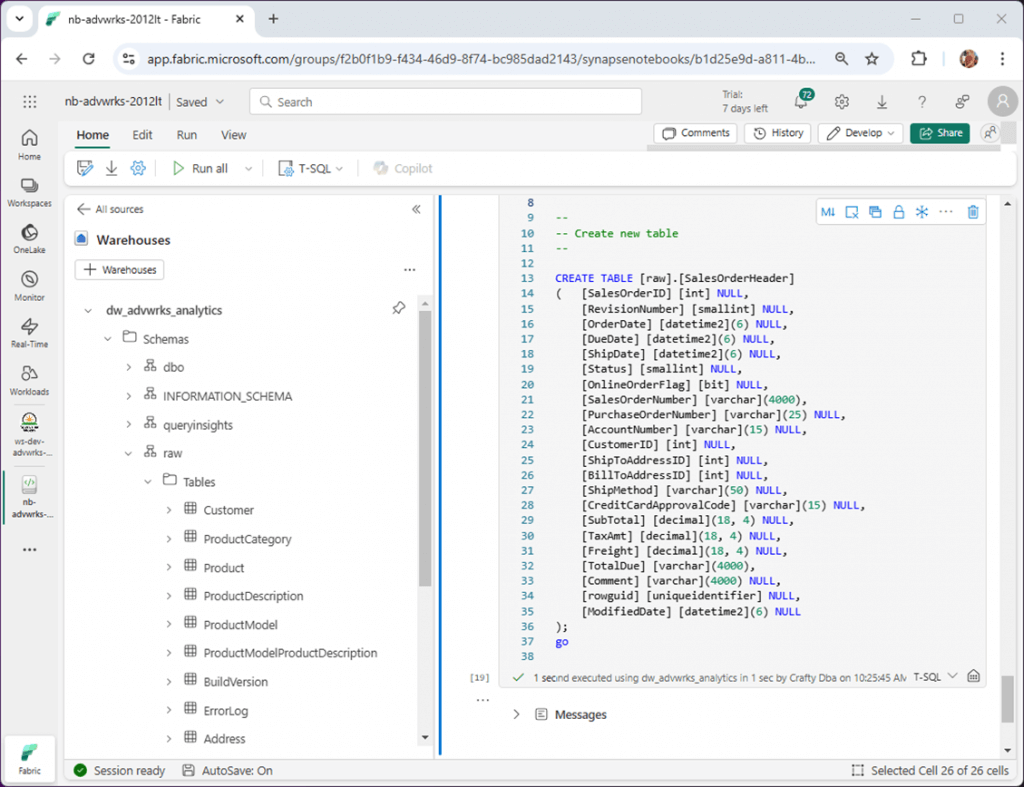1024x787 pixels.
Task: Switch to the View ribbon tab
Action: 233,135
